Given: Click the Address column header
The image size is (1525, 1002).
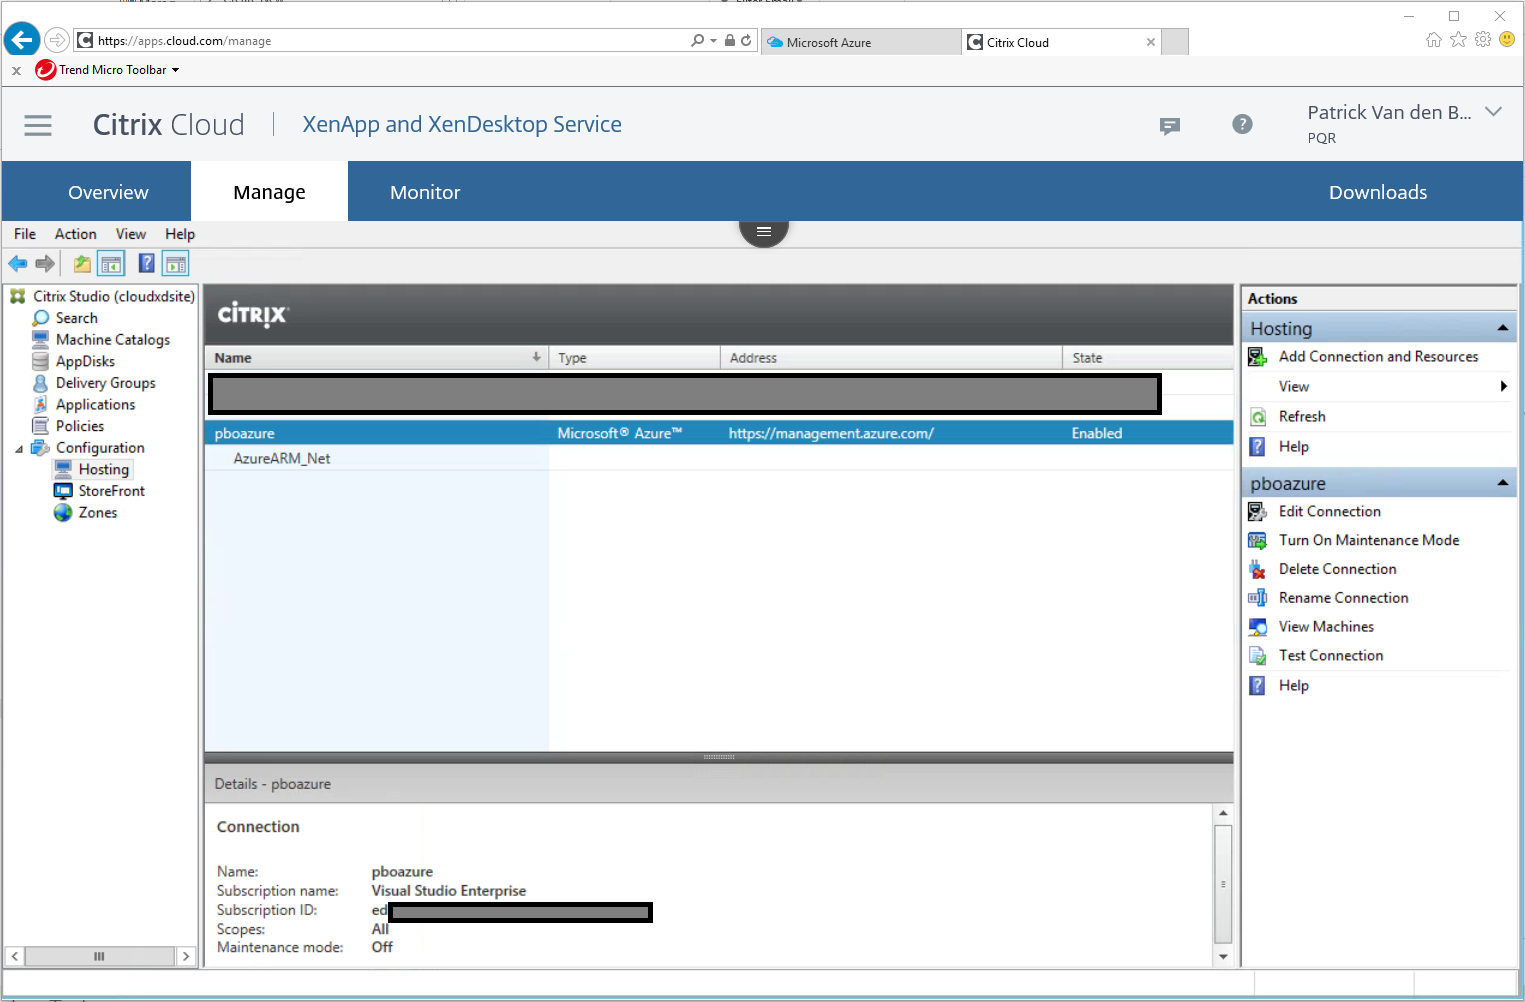Looking at the screenshot, I should (891, 358).
